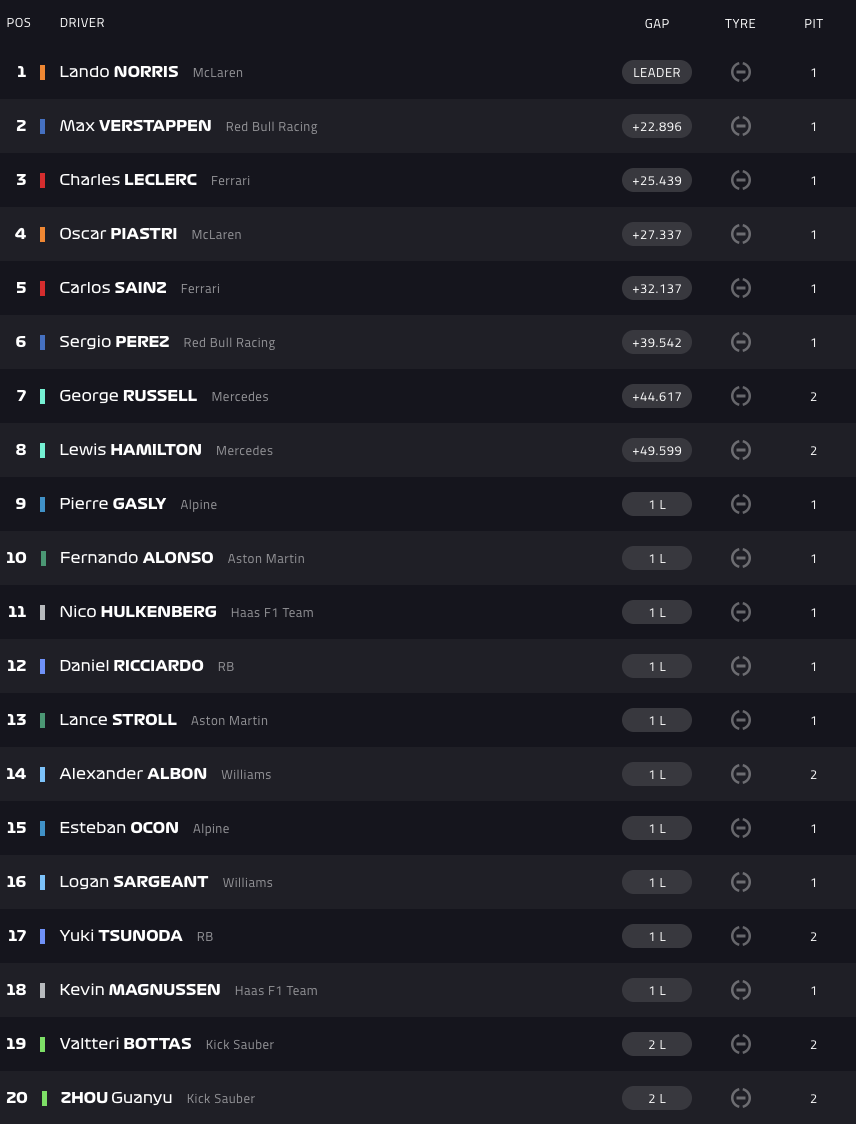
Task: Click the TYRE column header
Action: pyautogui.click(x=740, y=23)
